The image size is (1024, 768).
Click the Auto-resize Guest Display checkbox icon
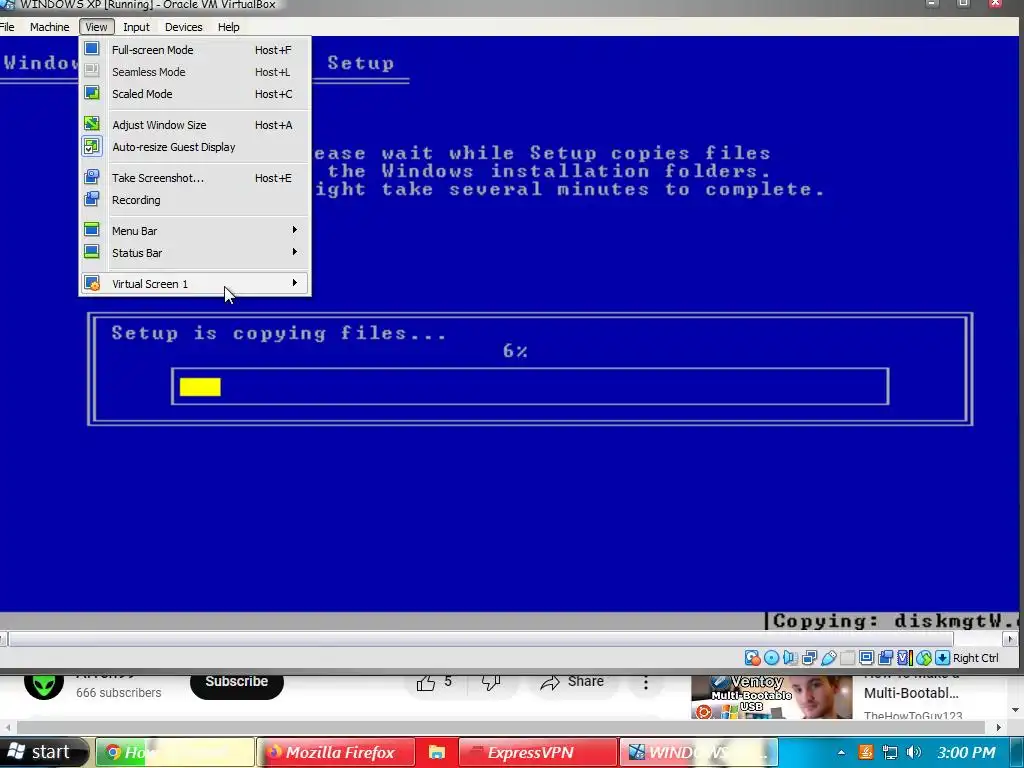point(92,146)
